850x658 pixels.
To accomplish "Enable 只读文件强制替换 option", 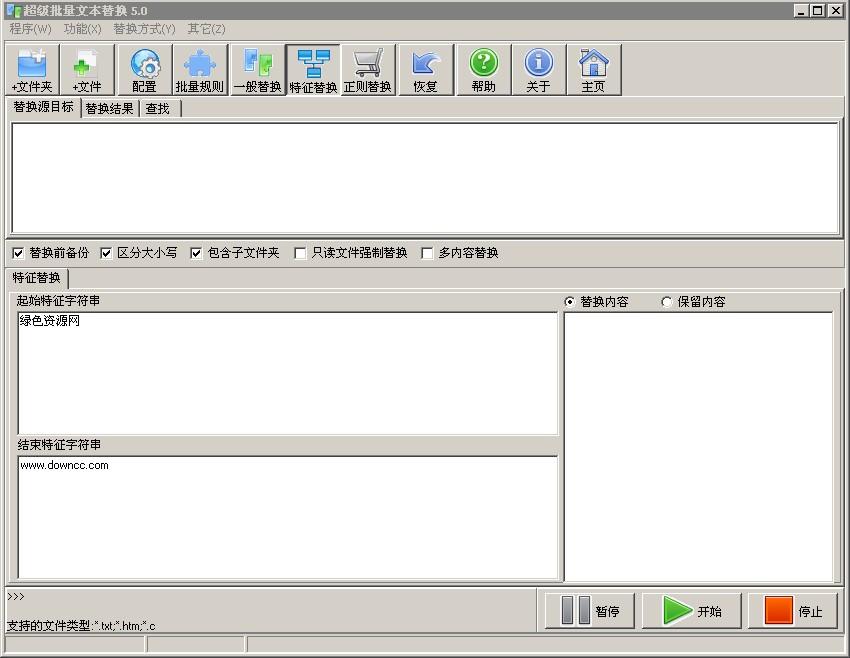I will pyautogui.click(x=300, y=253).
